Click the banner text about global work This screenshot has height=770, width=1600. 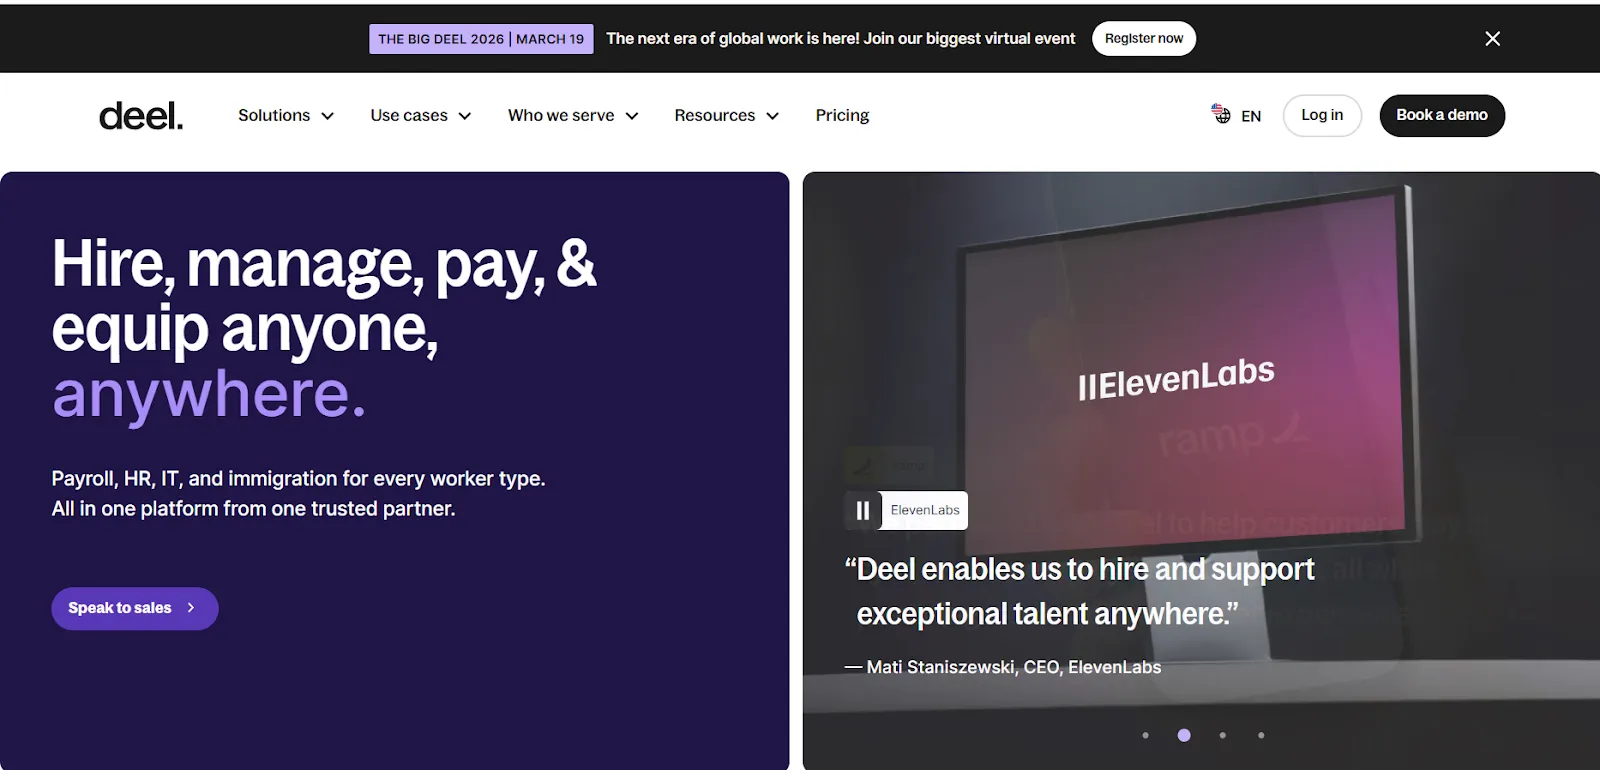pyautogui.click(x=840, y=38)
